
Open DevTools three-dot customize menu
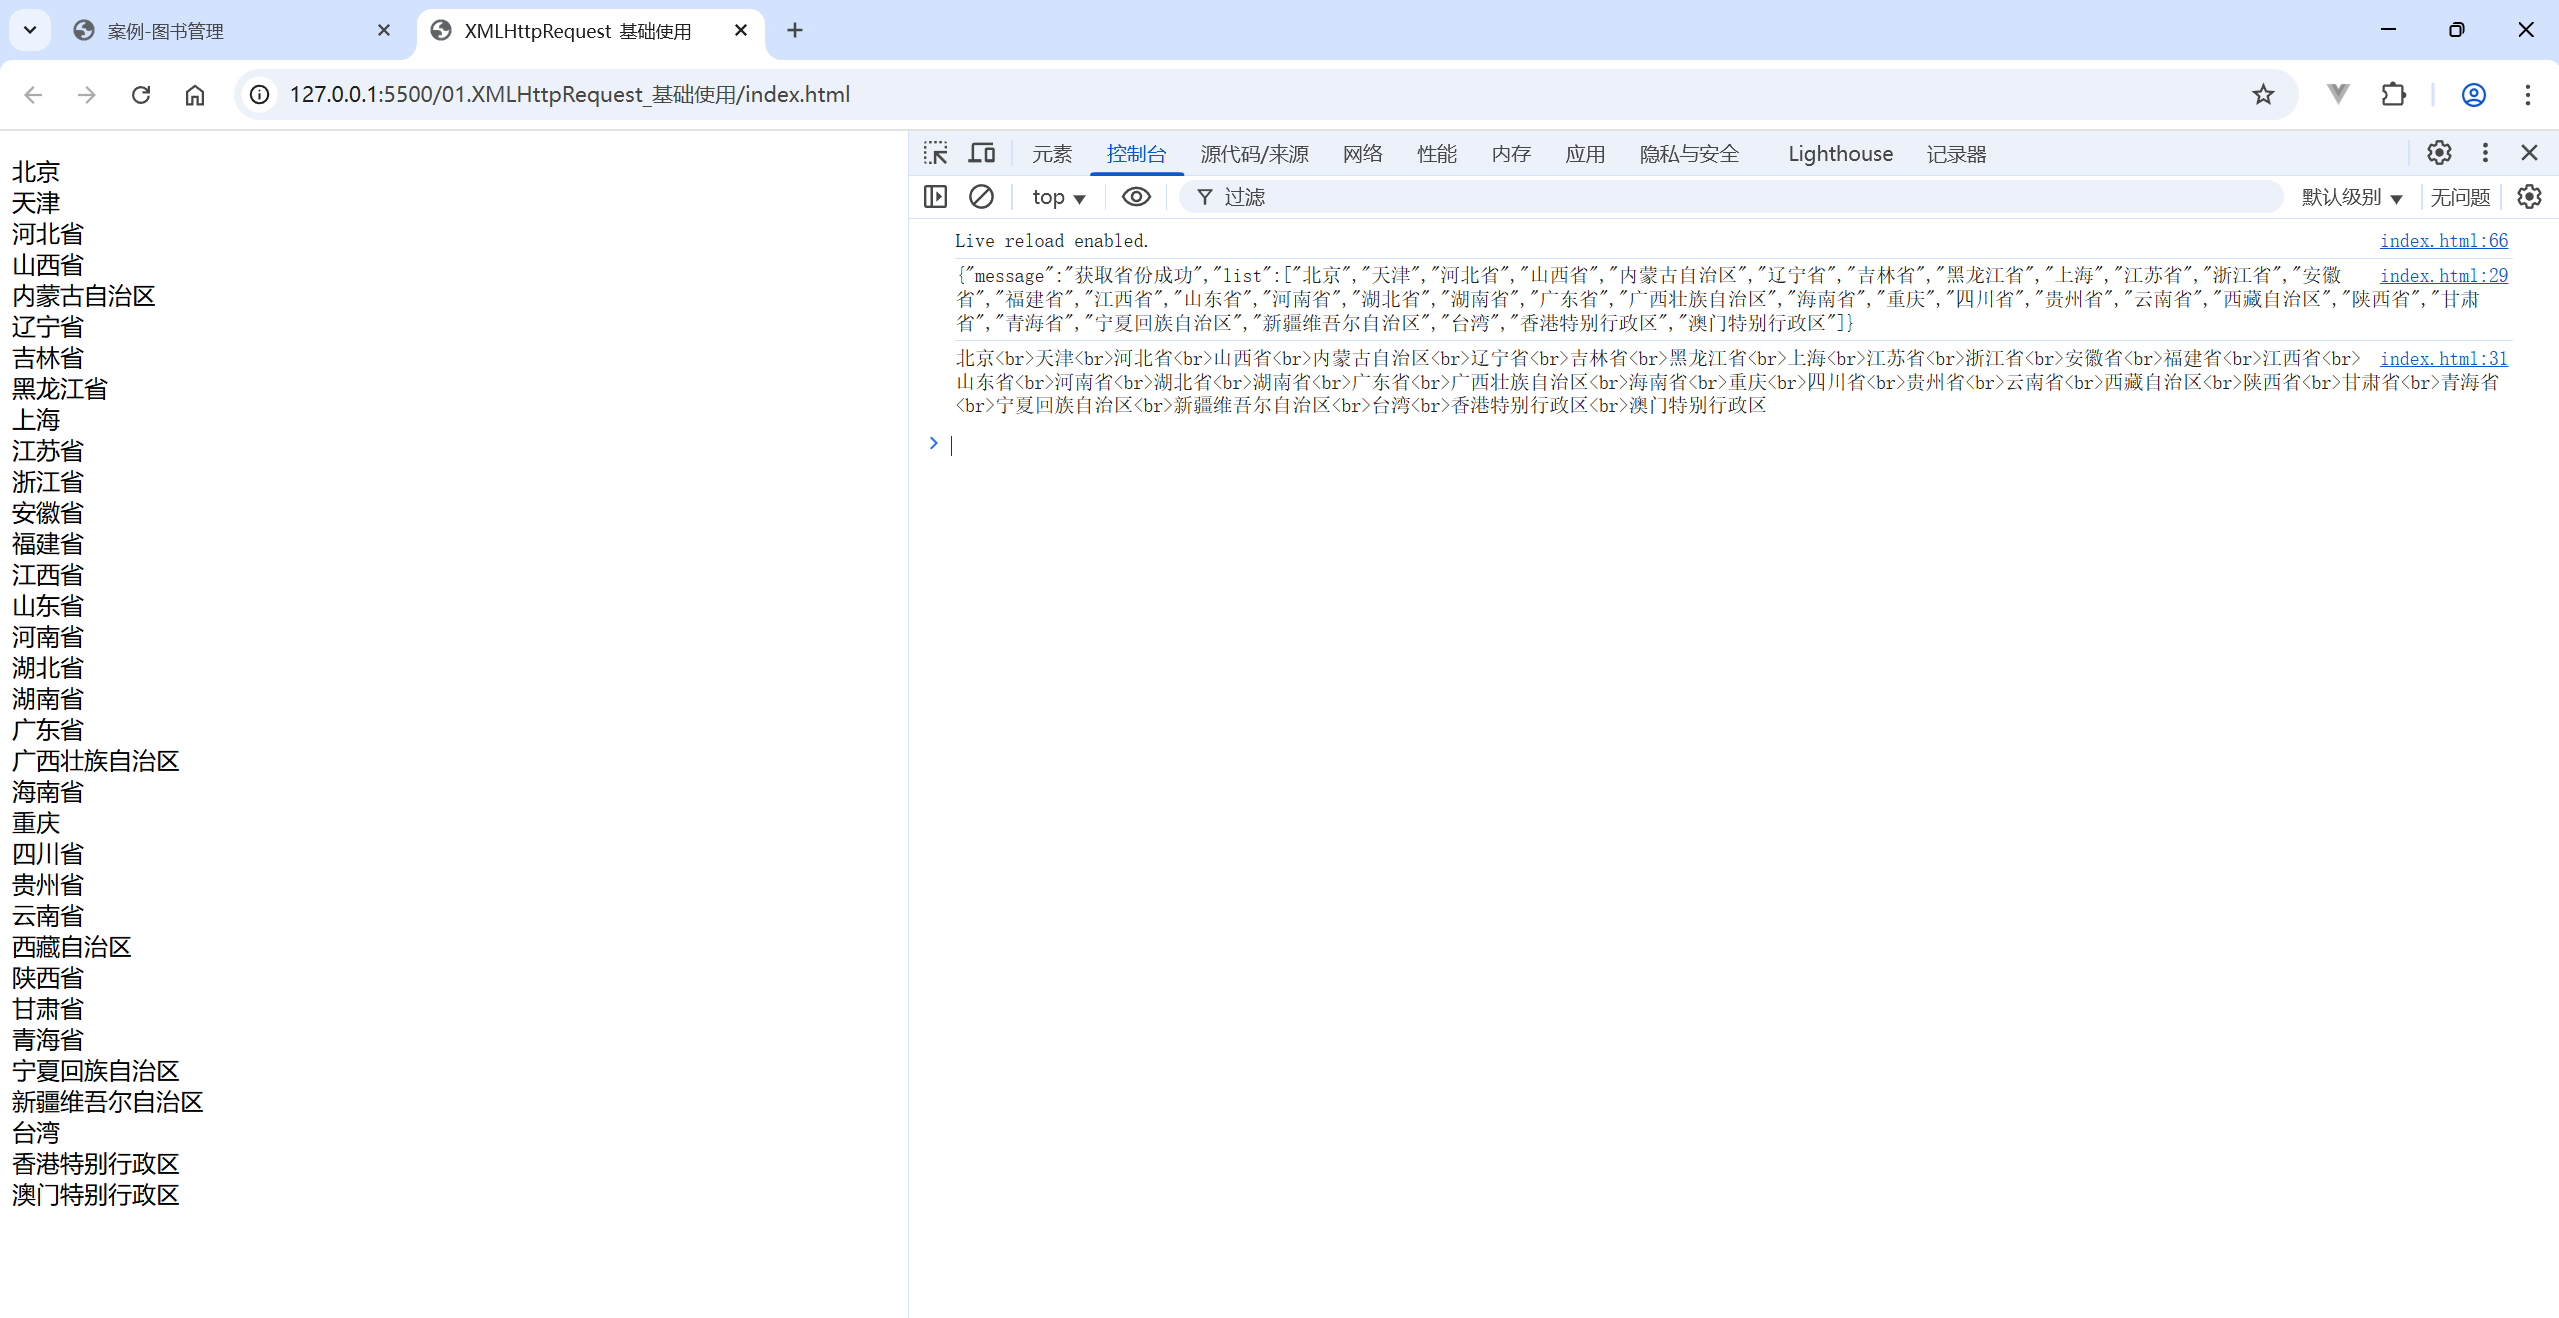click(2485, 153)
